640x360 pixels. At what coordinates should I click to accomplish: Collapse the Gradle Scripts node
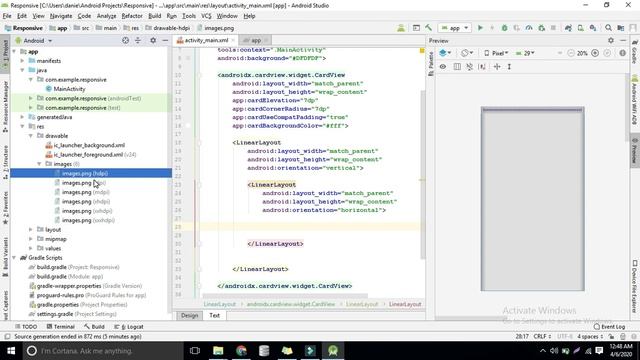[14, 258]
